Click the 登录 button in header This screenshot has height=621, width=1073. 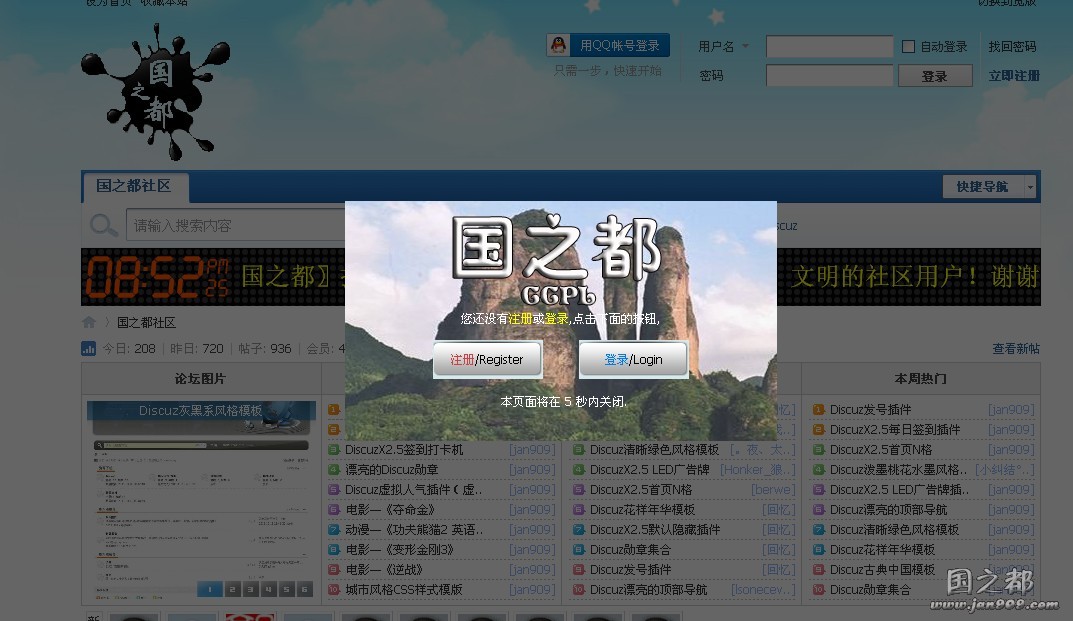click(935, 76)
